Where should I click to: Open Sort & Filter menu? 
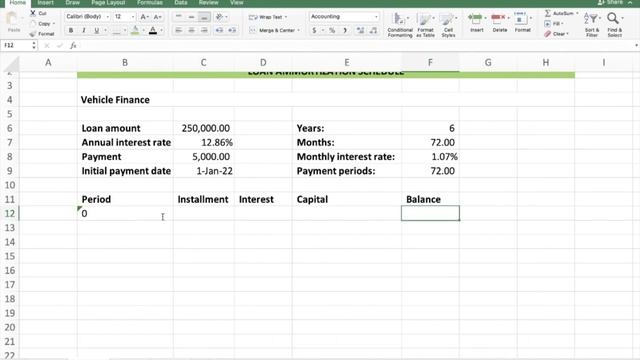pos(591,24)
